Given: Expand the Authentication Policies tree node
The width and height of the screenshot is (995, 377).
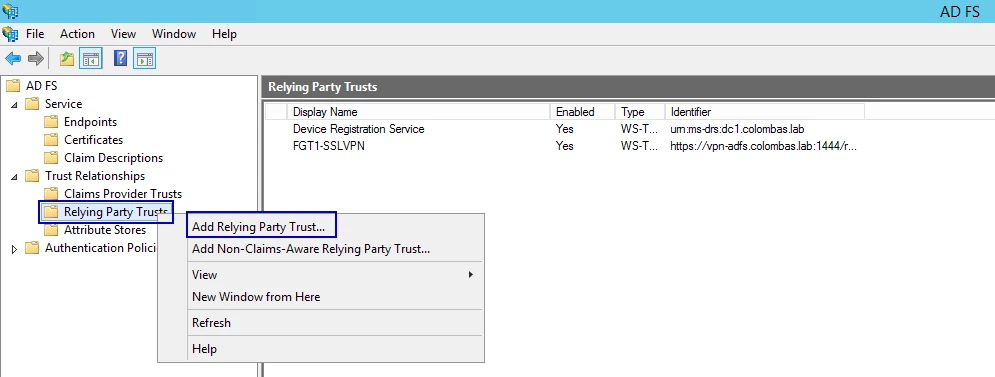Looking at the screenshot, I should point(15,249).
